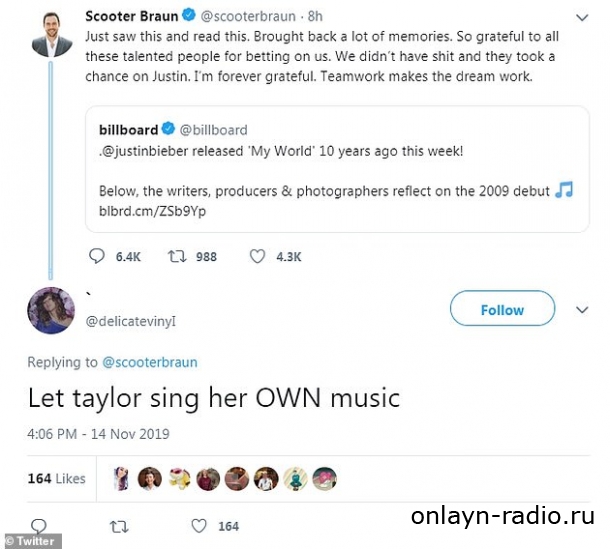Viewport: 610px width, 549px height.
Task: View the 164 Likes list
Action: click(56, 478)
